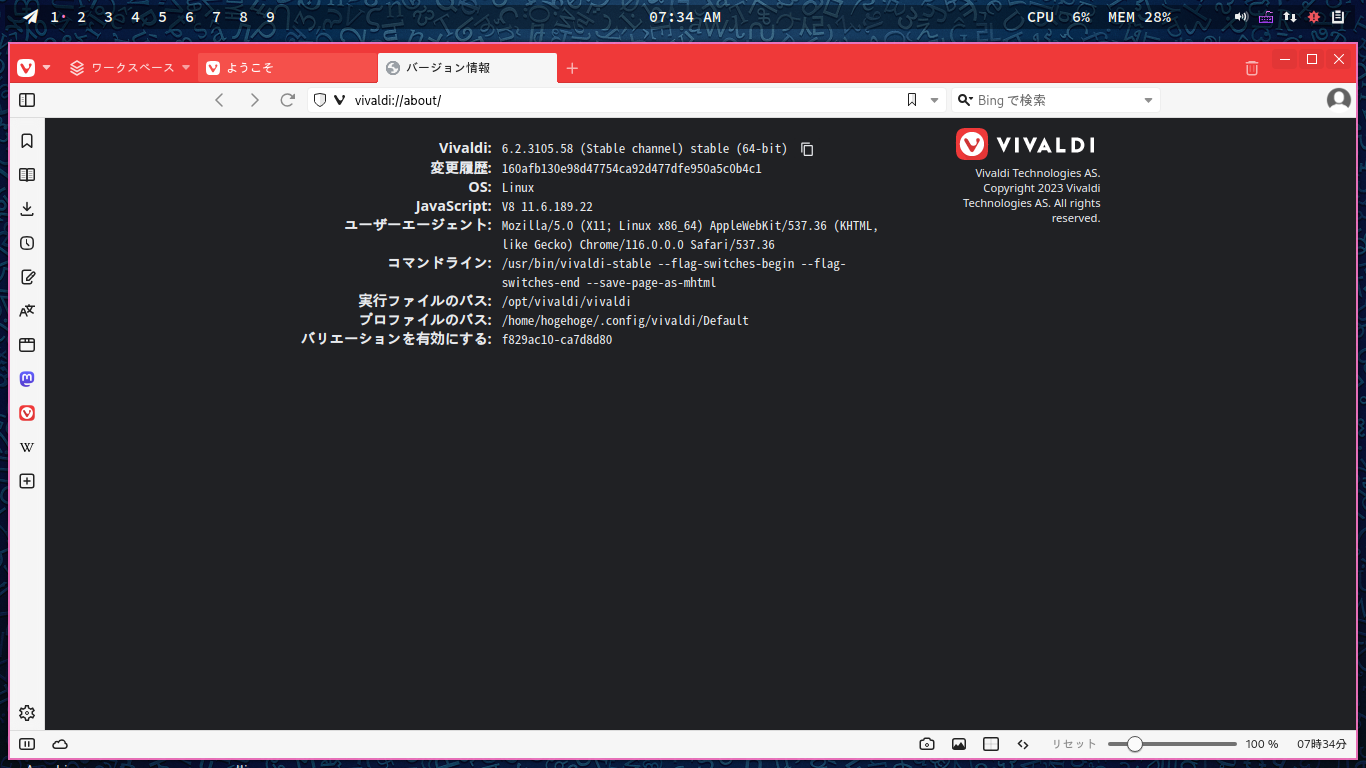Add a new web panel
Viewport: 1366px width, 768px height.
pos(27,481)
